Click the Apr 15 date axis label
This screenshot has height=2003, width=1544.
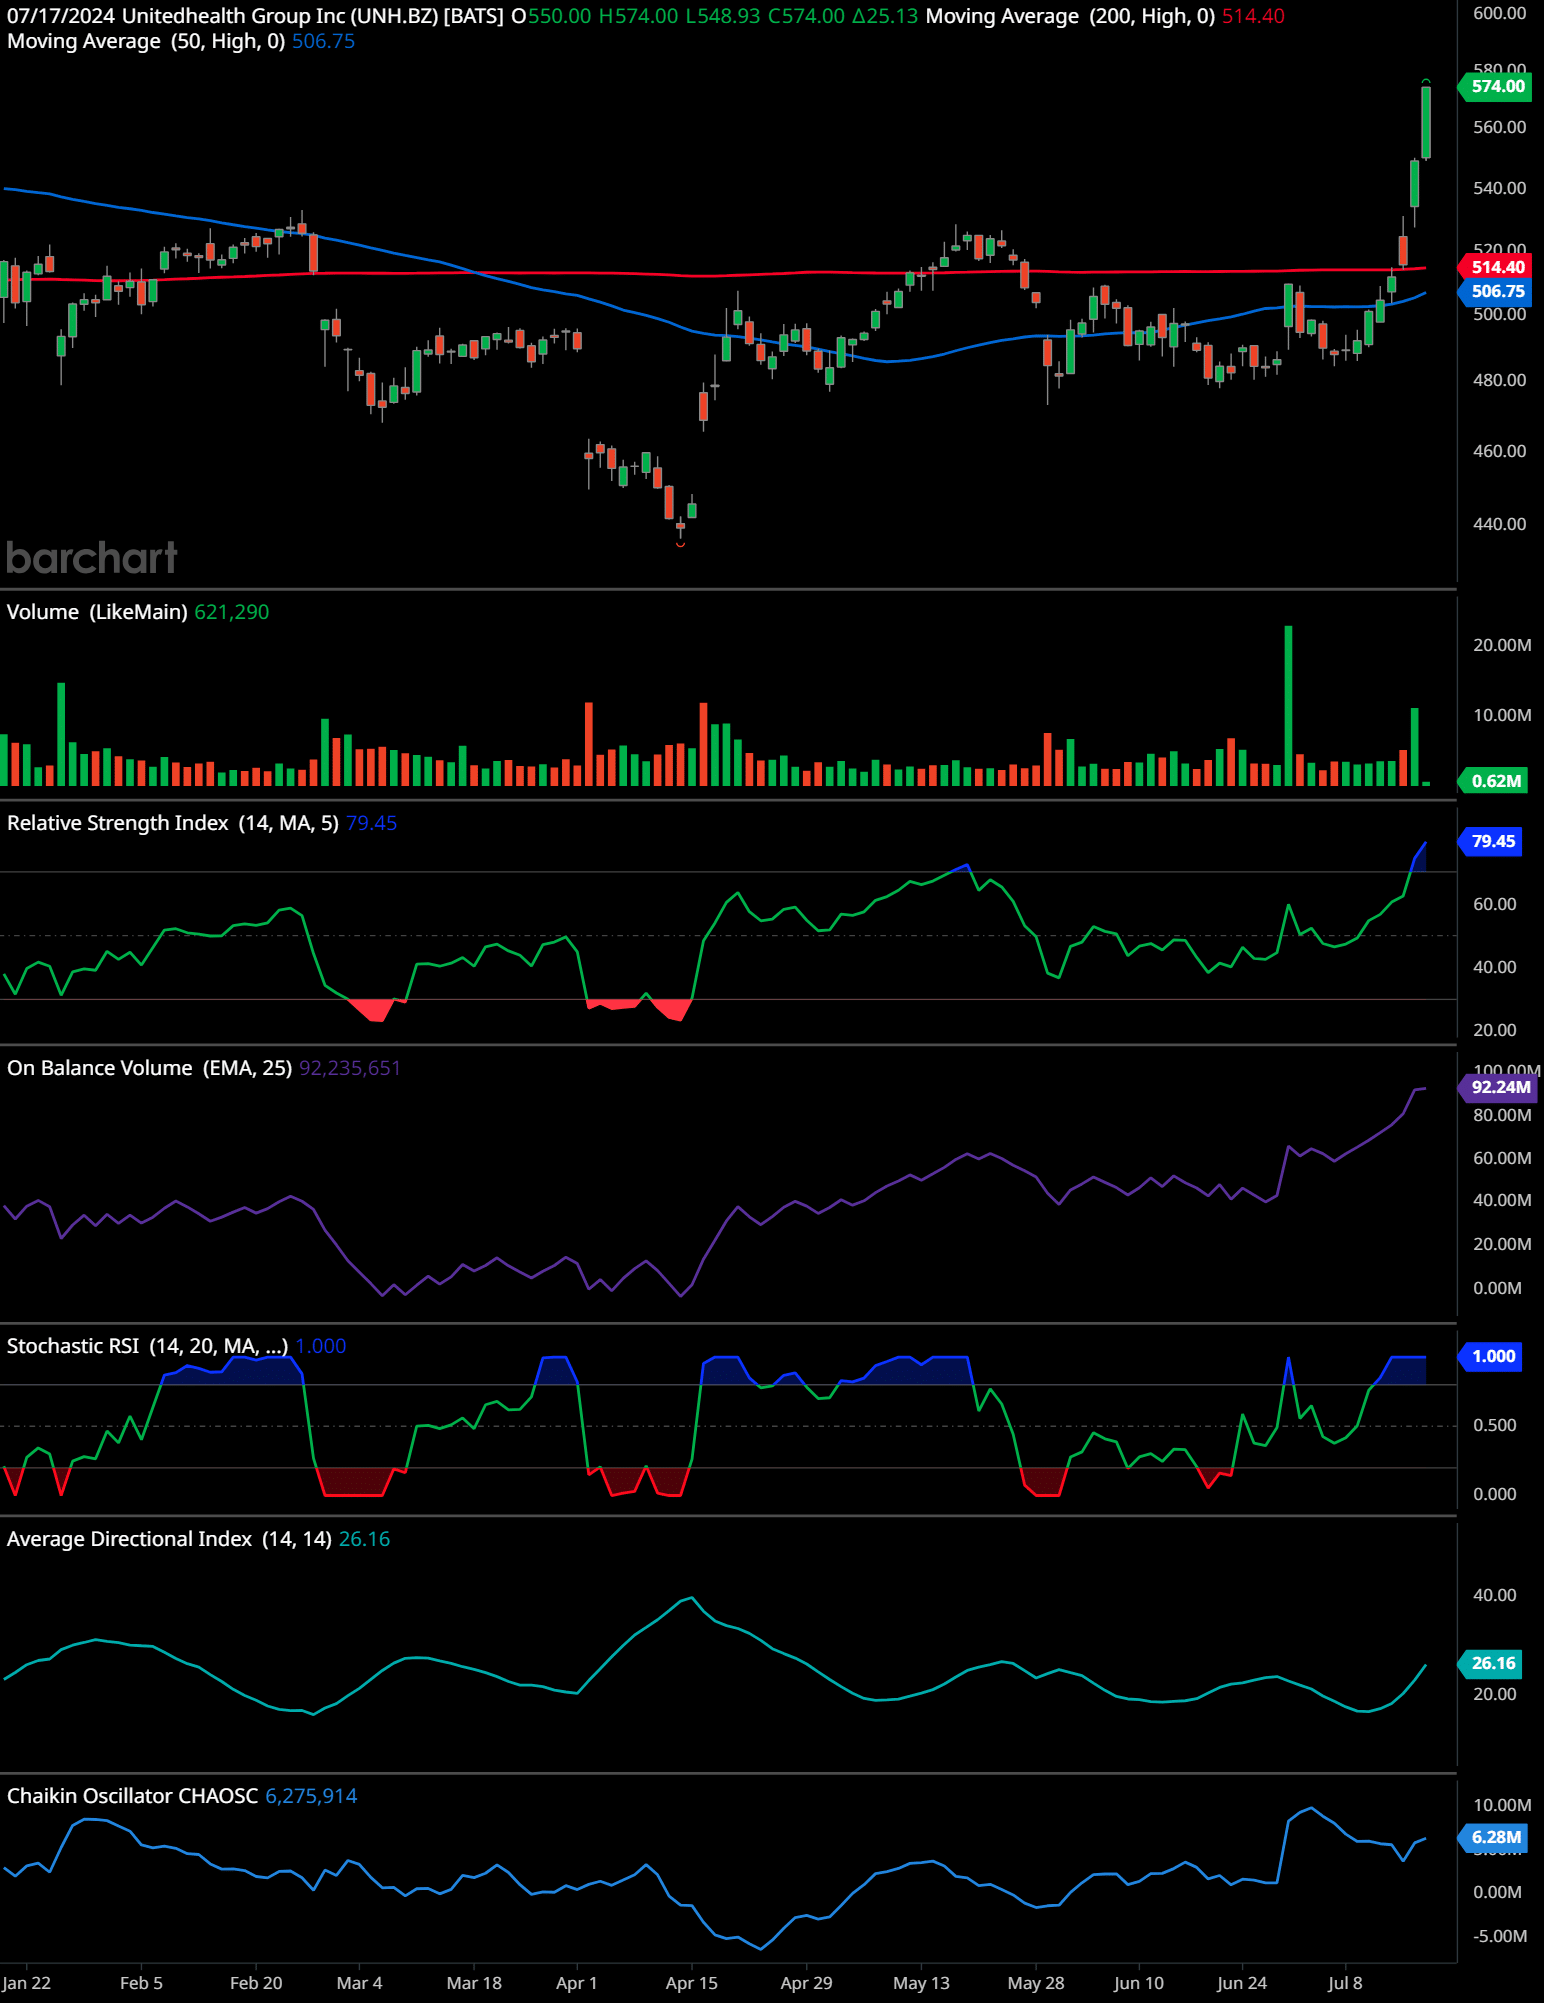(691, 1983)
